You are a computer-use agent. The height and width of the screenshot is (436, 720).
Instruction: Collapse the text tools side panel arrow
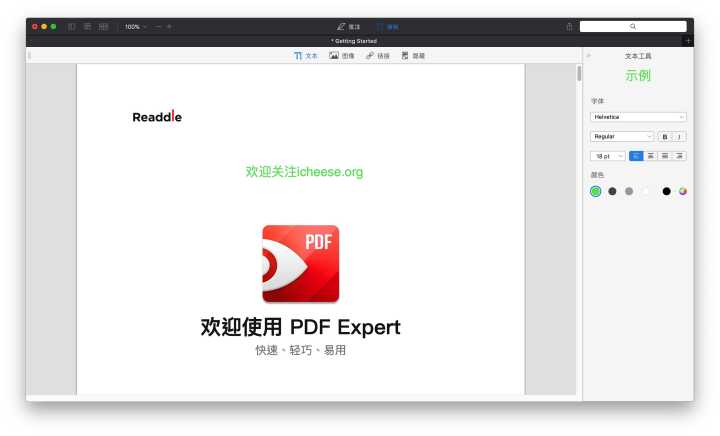tap(588, 56)
